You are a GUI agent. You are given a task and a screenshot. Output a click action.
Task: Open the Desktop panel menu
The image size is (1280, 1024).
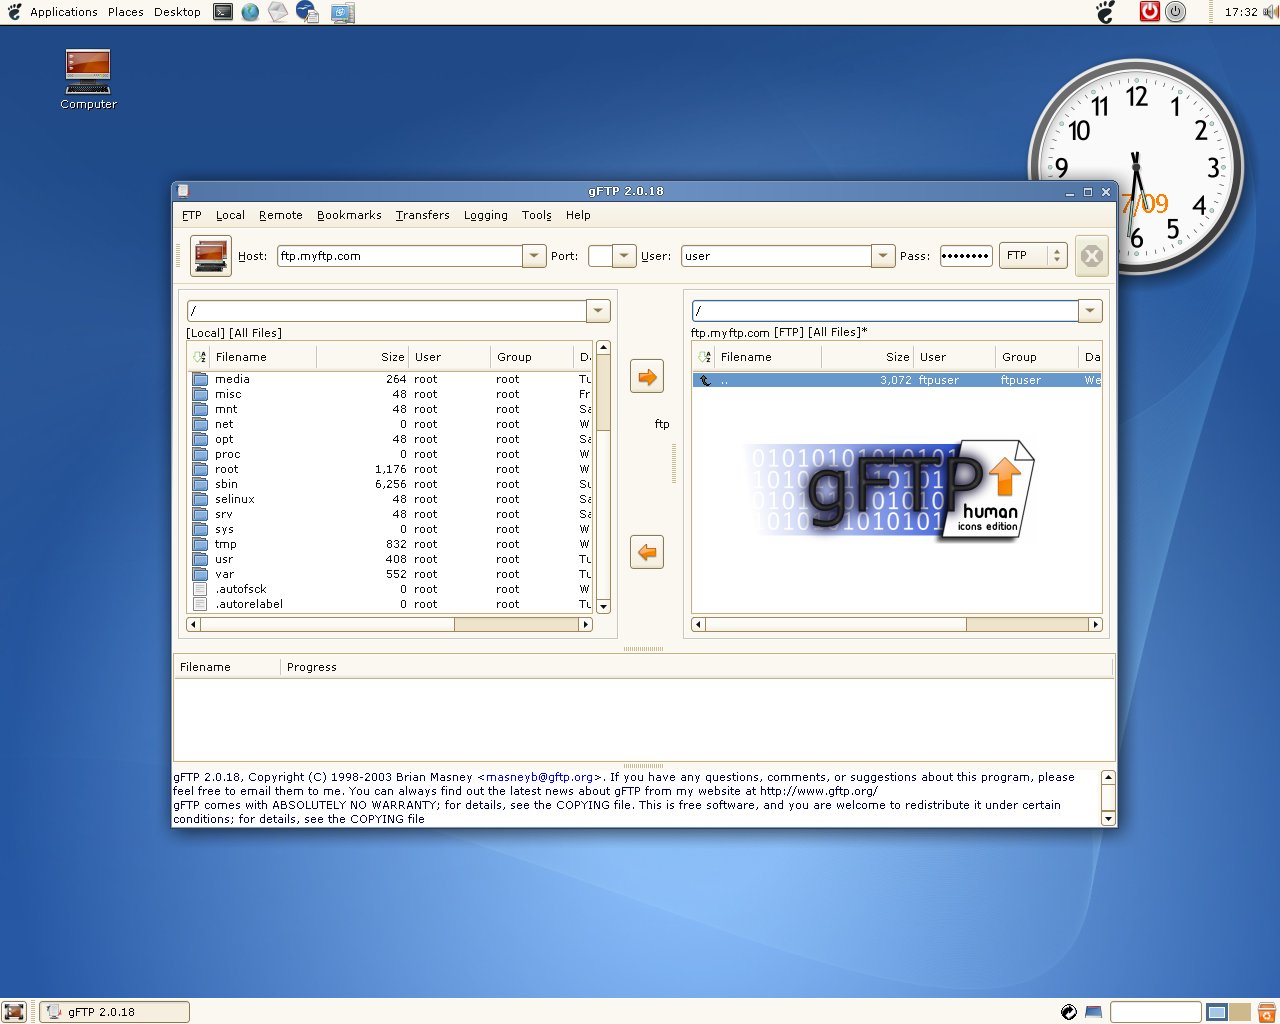(177, 12)
